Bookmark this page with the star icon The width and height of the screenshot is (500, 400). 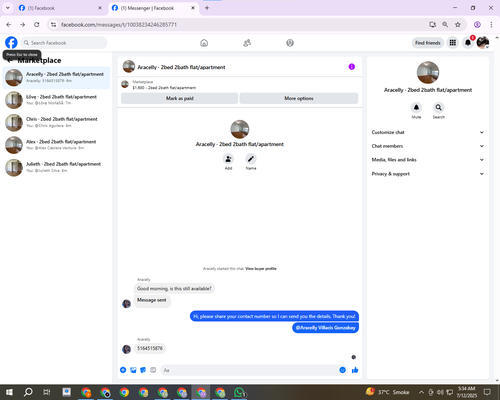[458, 24]
